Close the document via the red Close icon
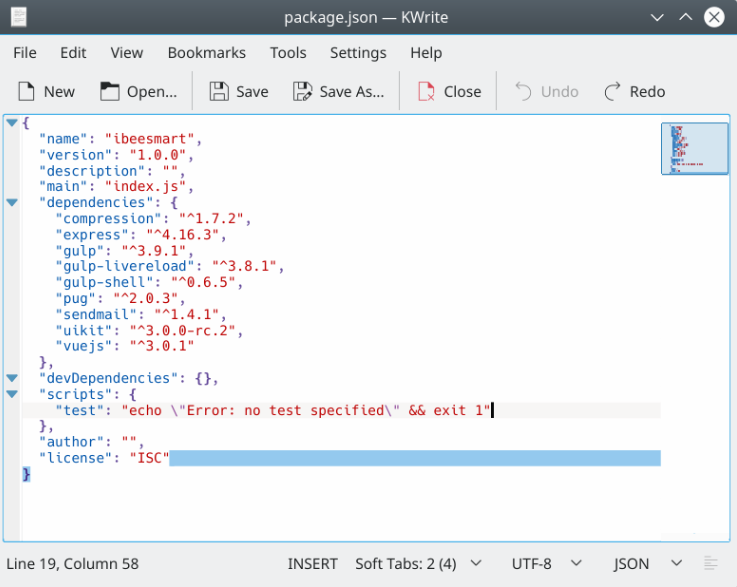737x587 pixels. (426, 91)
